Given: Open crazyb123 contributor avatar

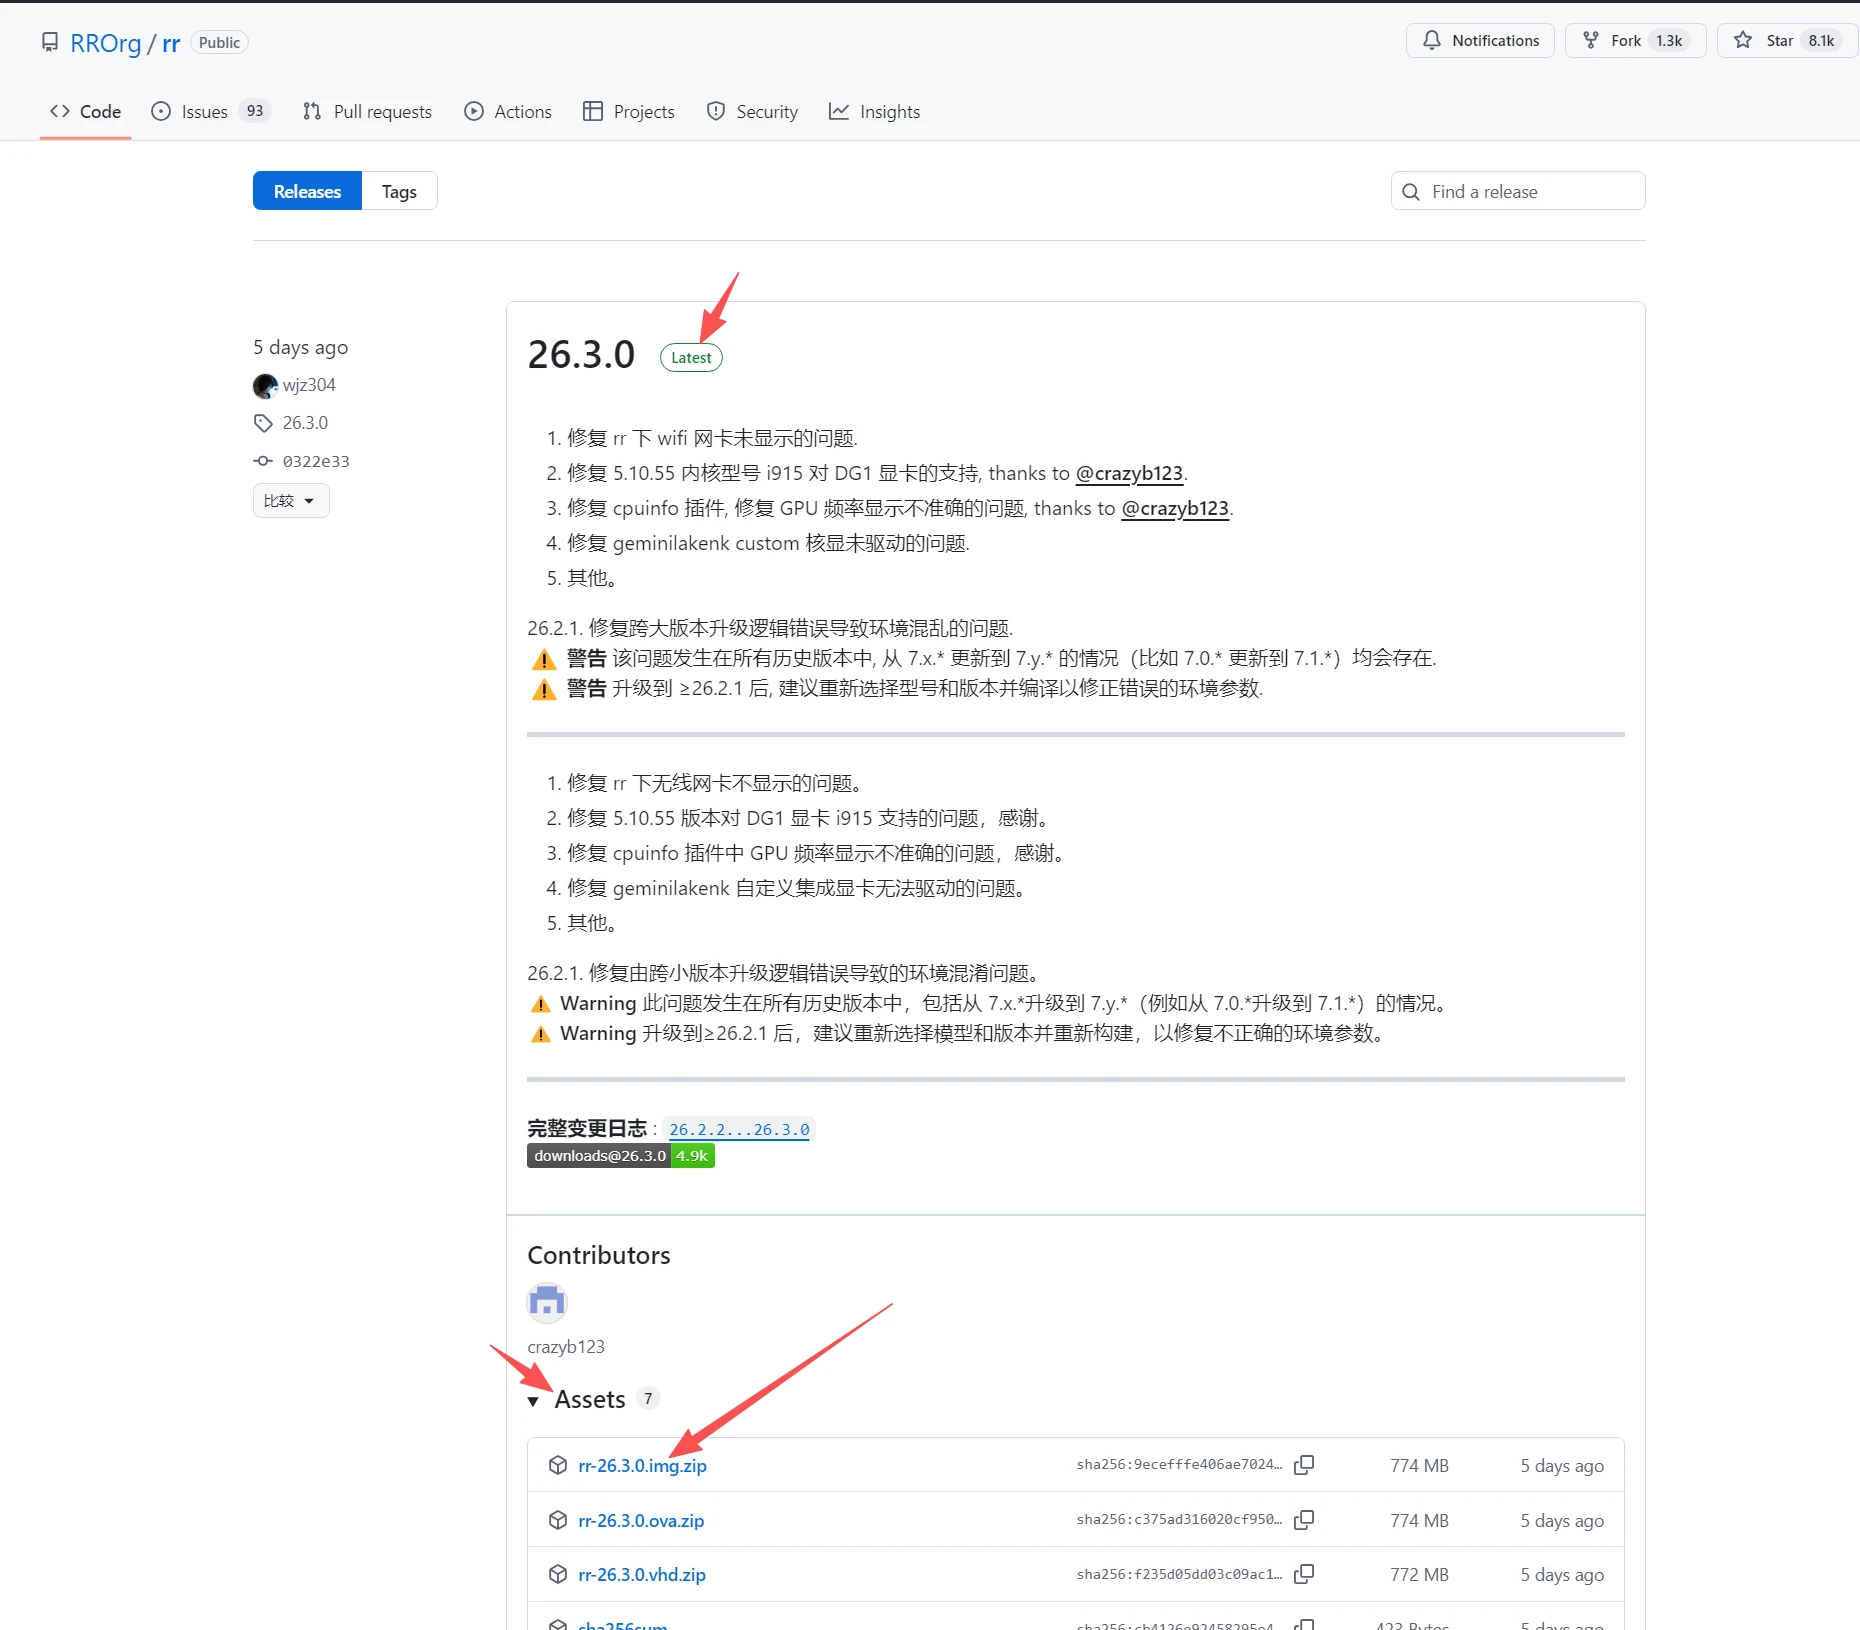Looking at the screenshot, I should [546, 1302].
